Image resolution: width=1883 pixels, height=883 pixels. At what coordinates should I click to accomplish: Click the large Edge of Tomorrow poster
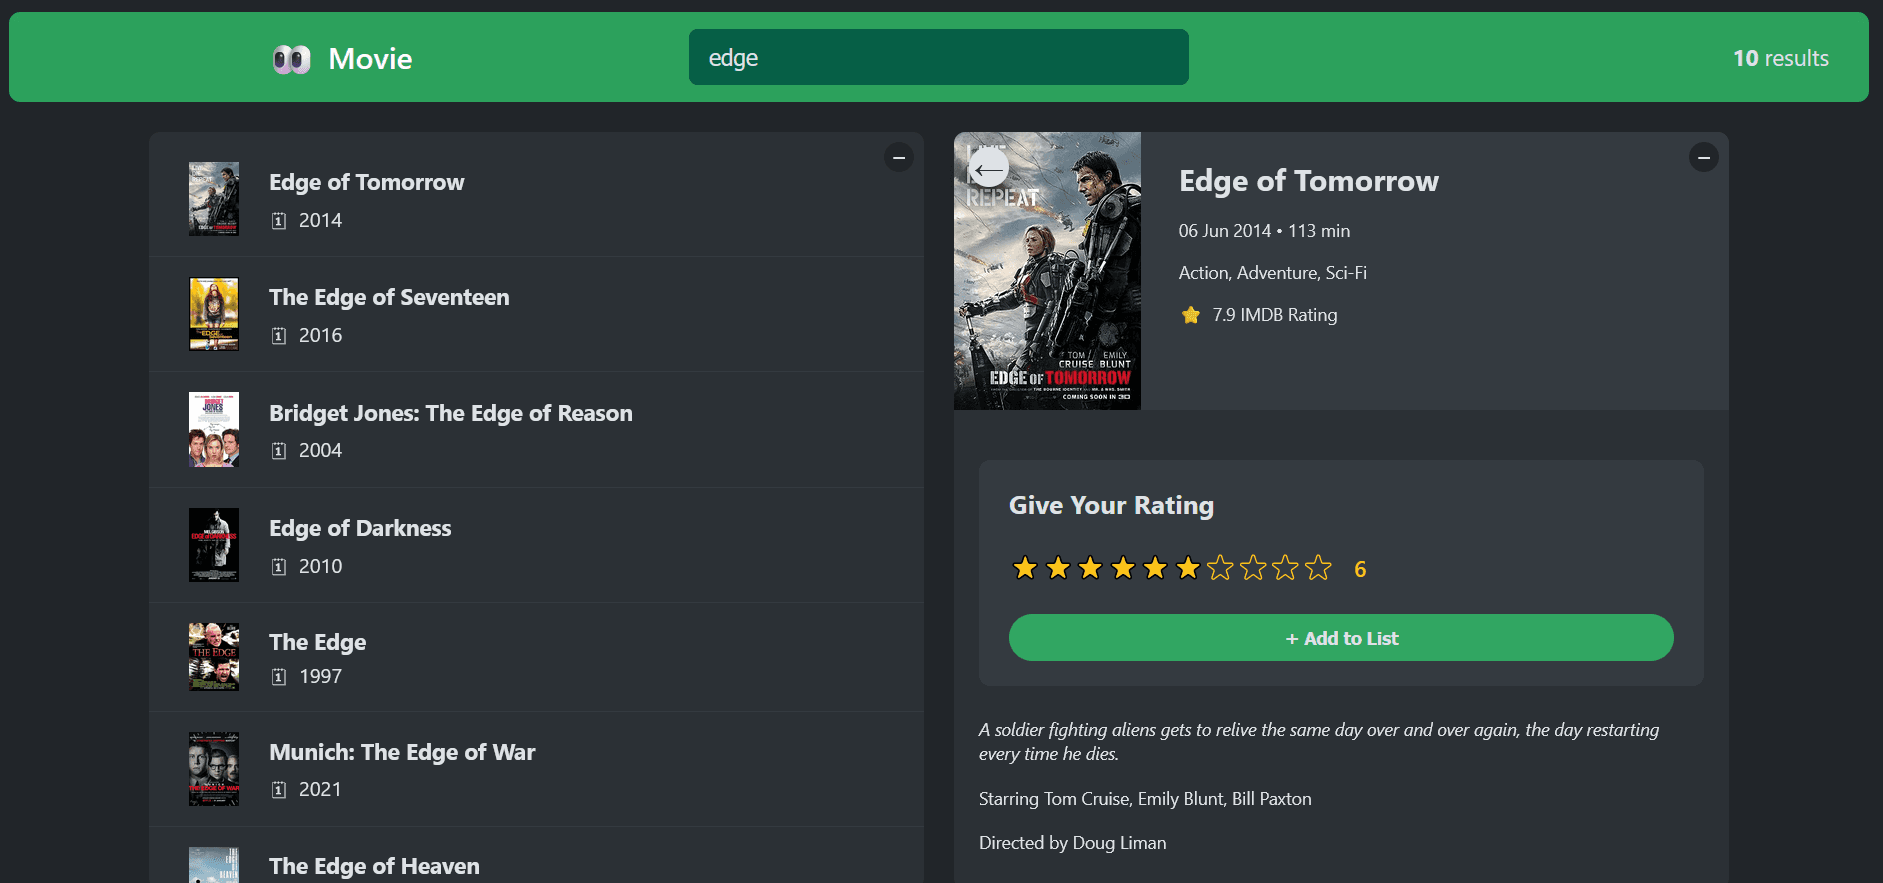pos(1047,271)
